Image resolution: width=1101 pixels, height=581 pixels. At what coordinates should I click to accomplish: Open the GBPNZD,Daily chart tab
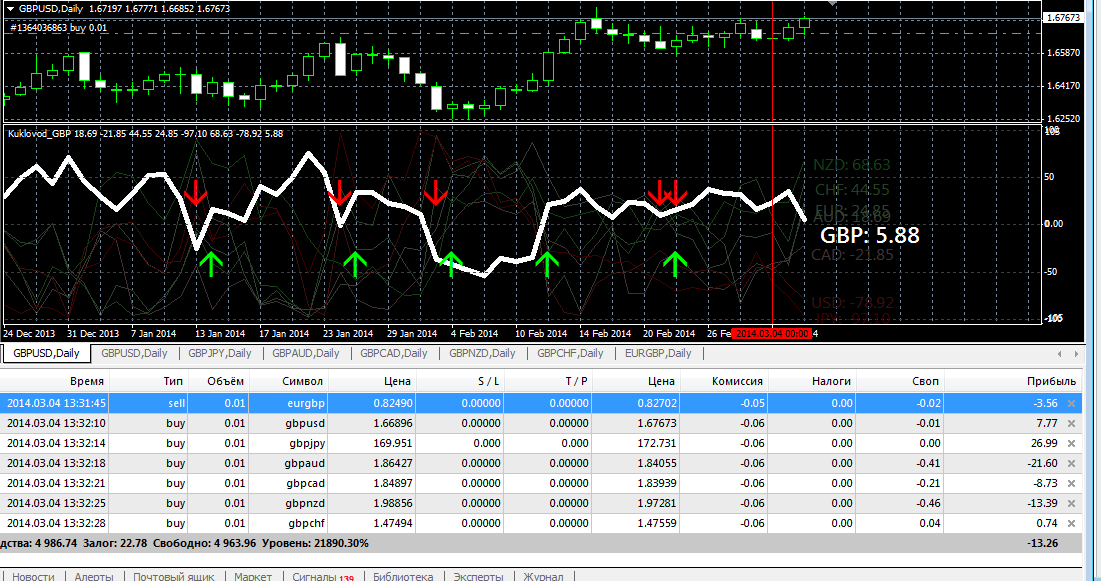(x=482, y=353)
